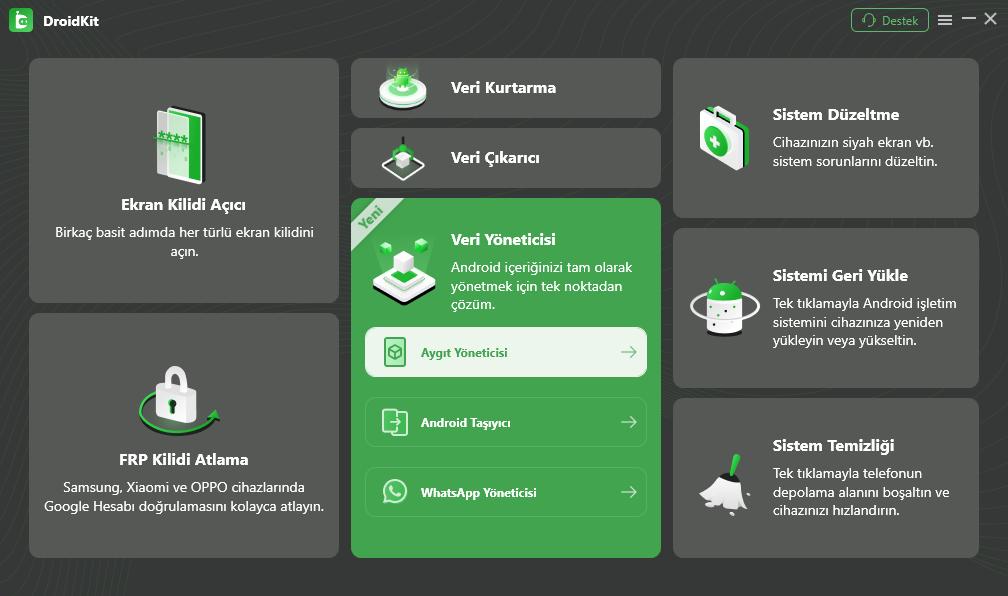
Task: Click text 'Birkaç basit adımda her türlü ekran kilidini açın'
Action: (184, 242)
